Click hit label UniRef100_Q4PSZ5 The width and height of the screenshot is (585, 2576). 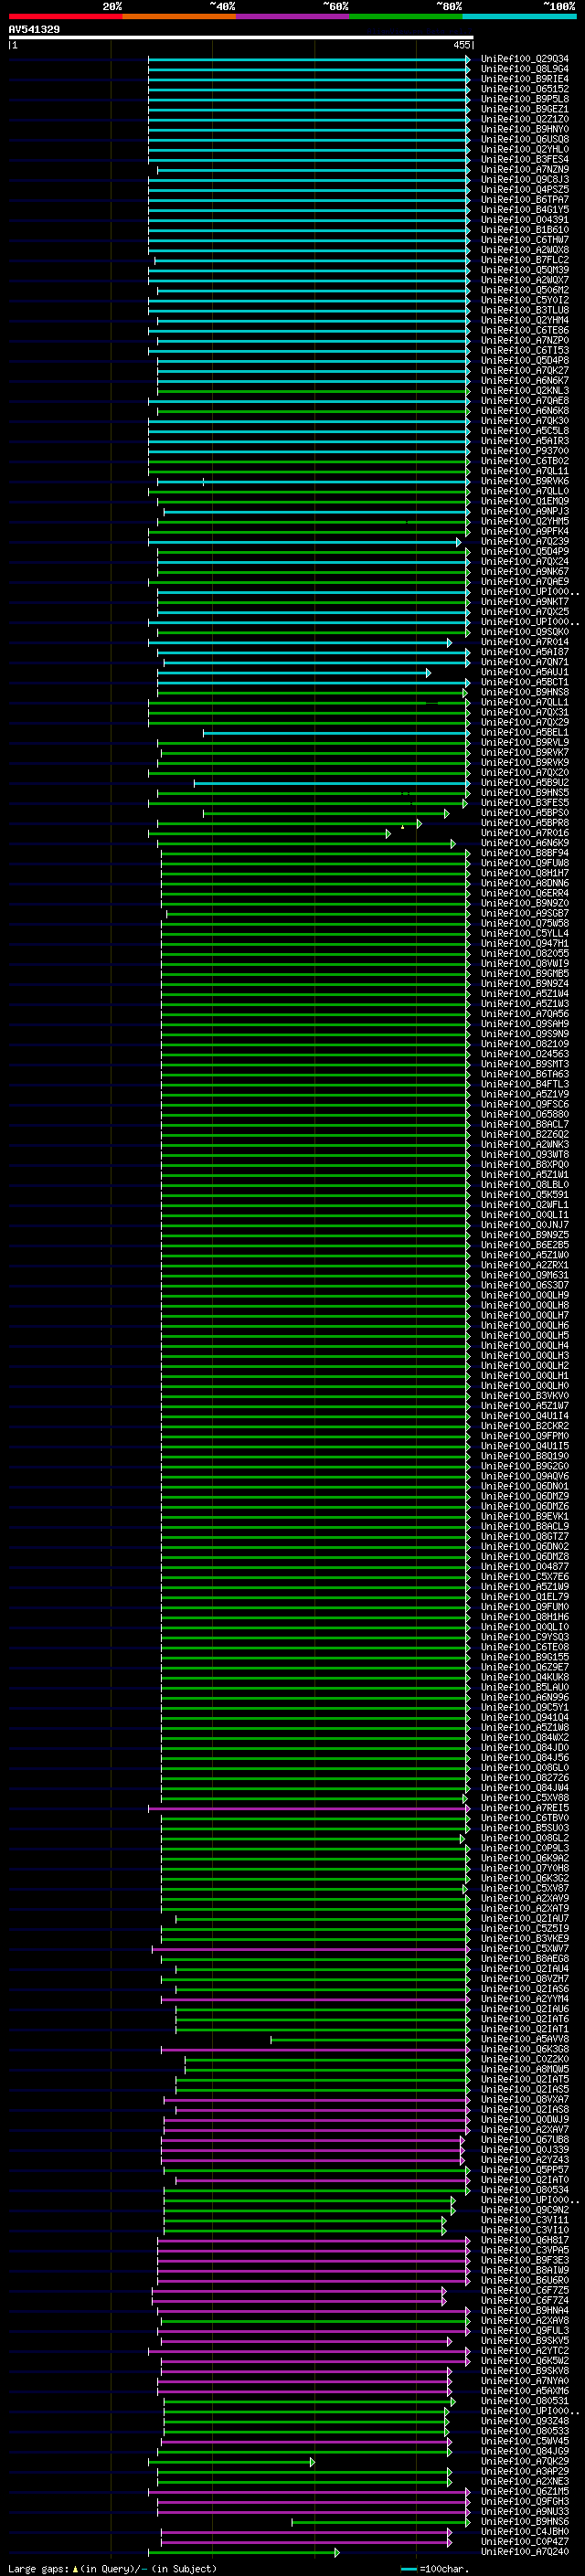pos(524,189)
